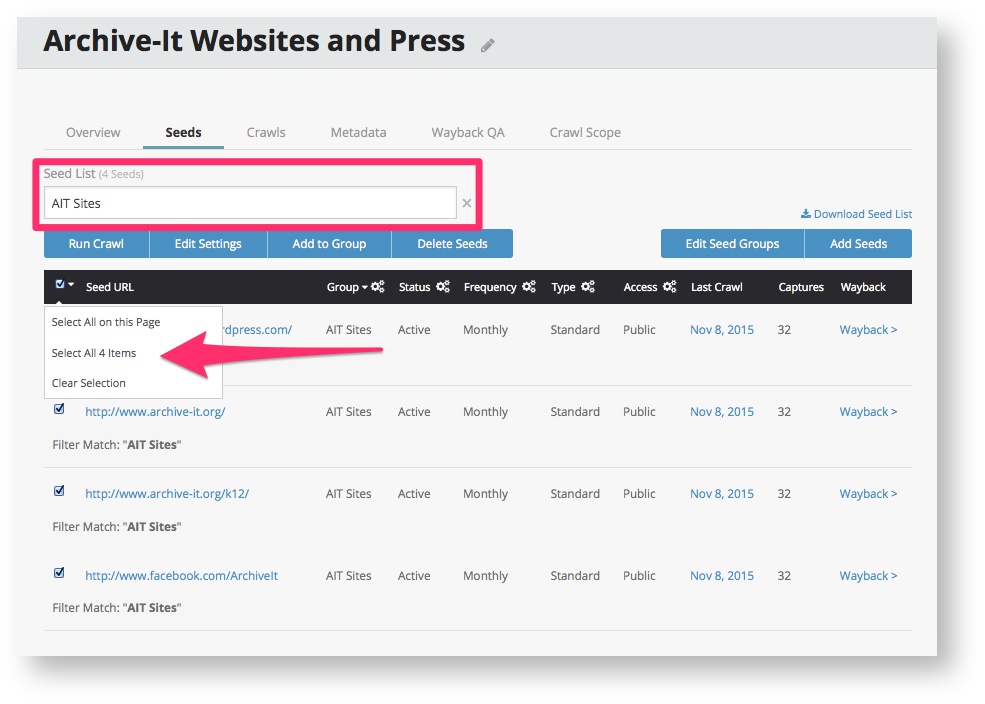Switch to the Crawls tab
Viewport: 985px width, 704px height.
266,132
